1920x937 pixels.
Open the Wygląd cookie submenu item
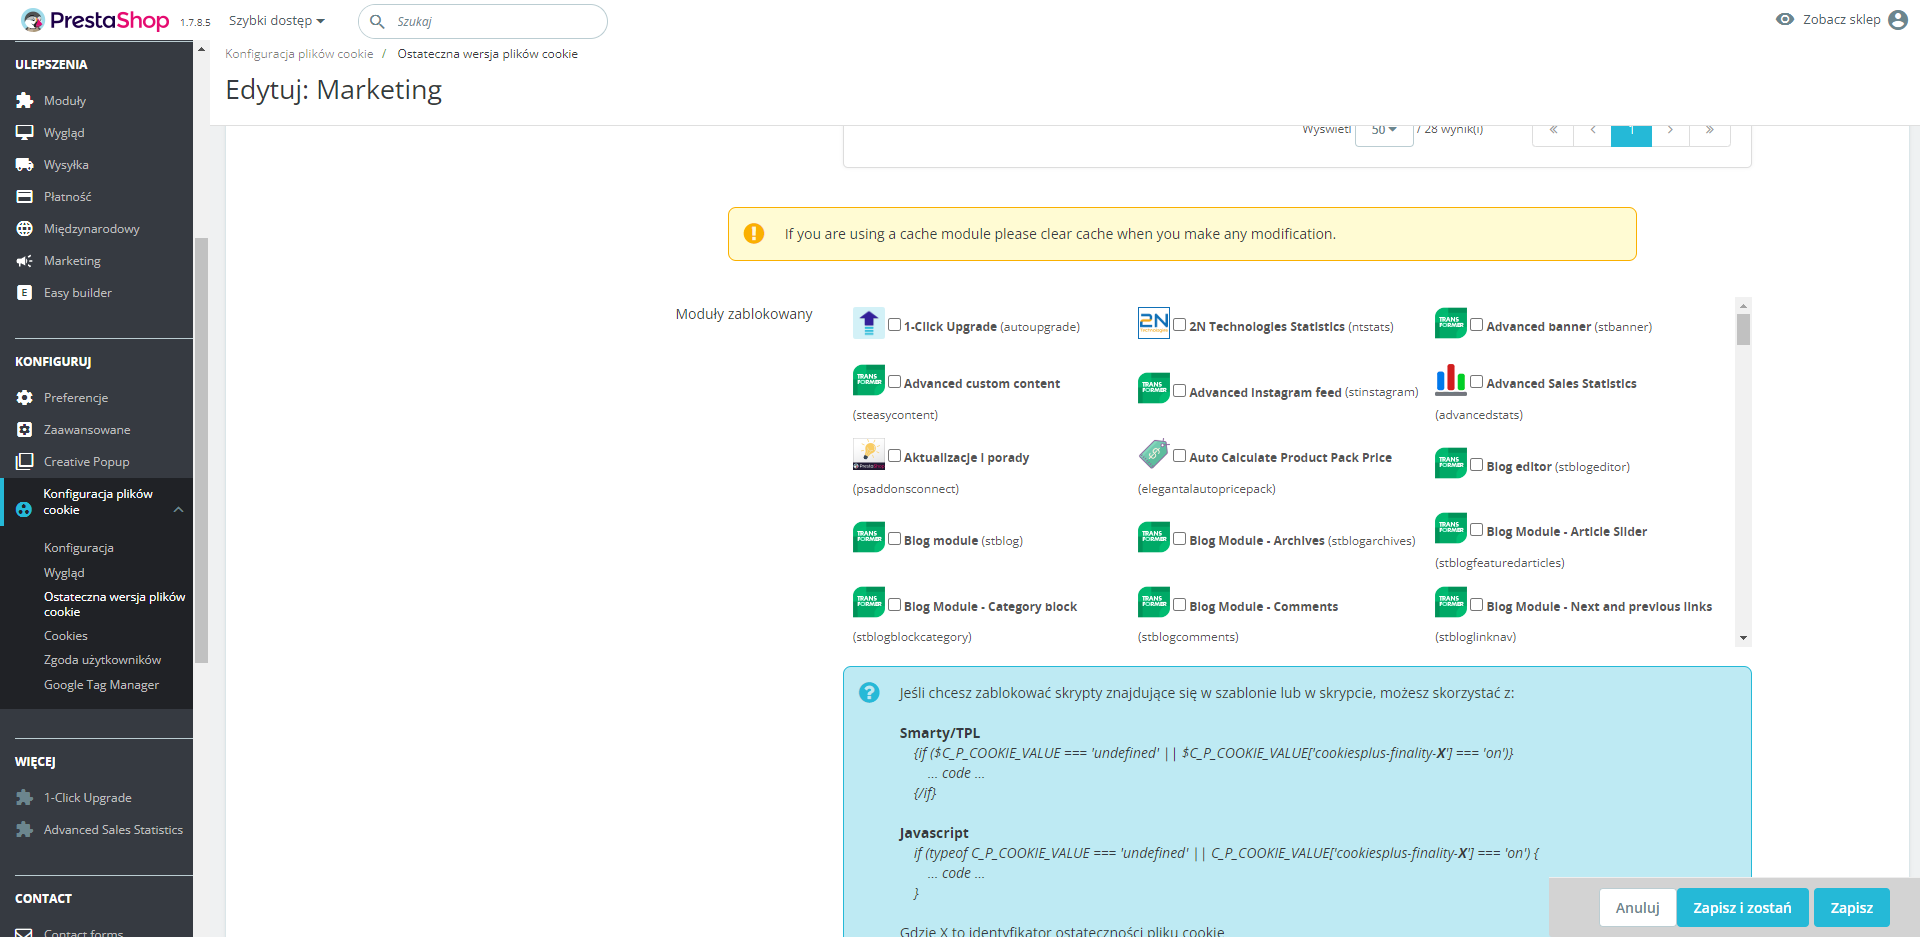(64, 573)
